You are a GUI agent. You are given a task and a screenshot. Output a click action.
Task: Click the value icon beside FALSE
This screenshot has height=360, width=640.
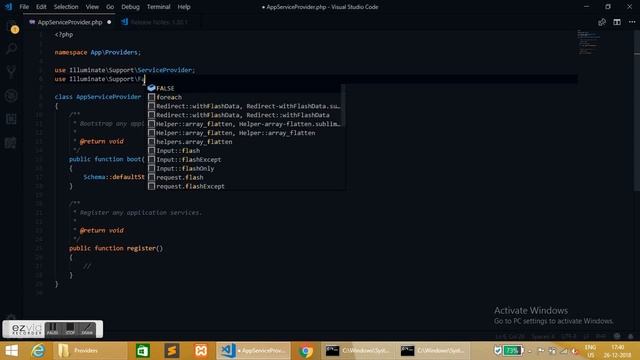[151, 88]
